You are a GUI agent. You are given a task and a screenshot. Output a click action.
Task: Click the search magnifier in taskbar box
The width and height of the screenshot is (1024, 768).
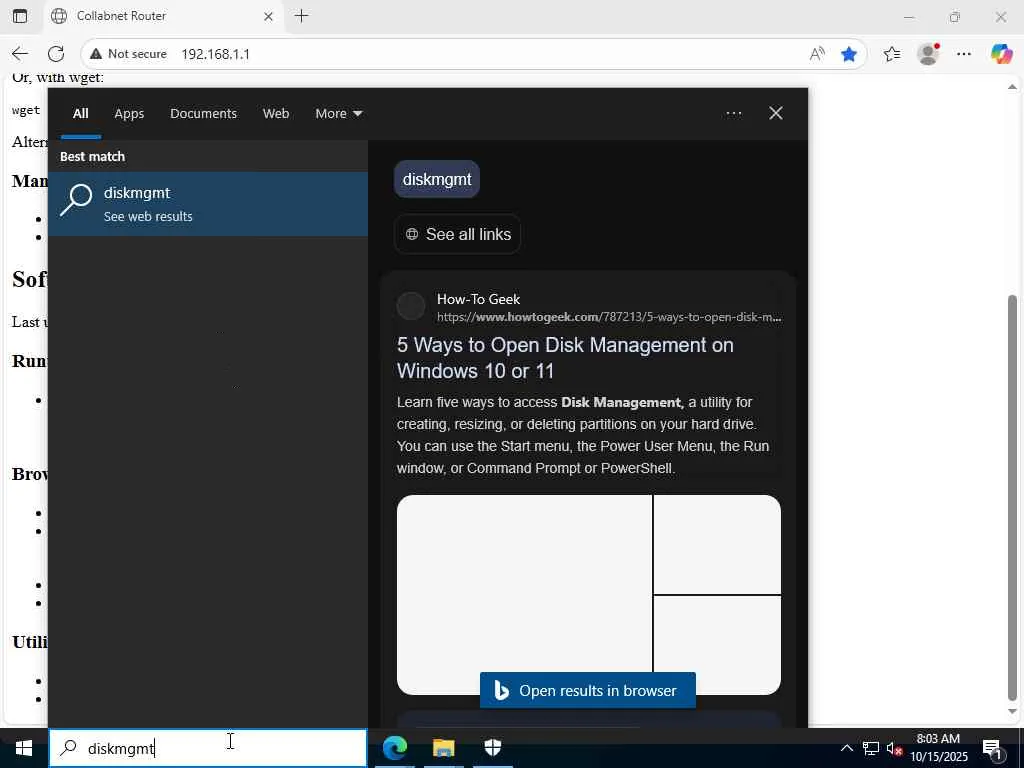point(68,748)
